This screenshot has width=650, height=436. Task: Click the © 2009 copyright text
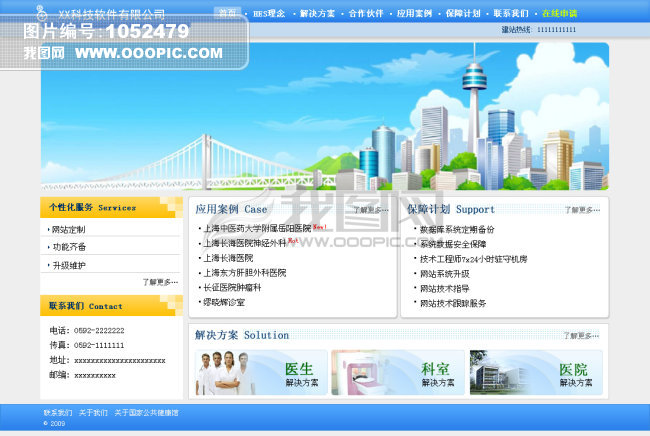pyautogui.click(x=54, y=424)
